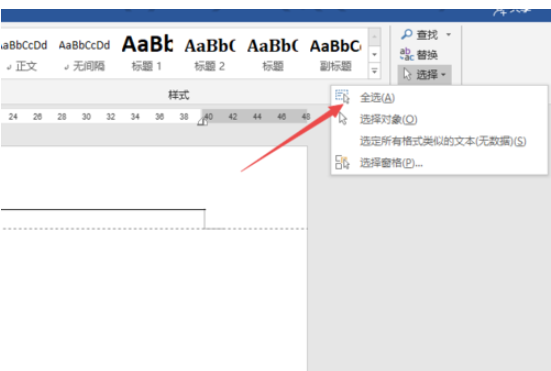This screenshot has height=371, width=551.
Task: Click the Select All menu icon
Action: [x=342, y=97]
